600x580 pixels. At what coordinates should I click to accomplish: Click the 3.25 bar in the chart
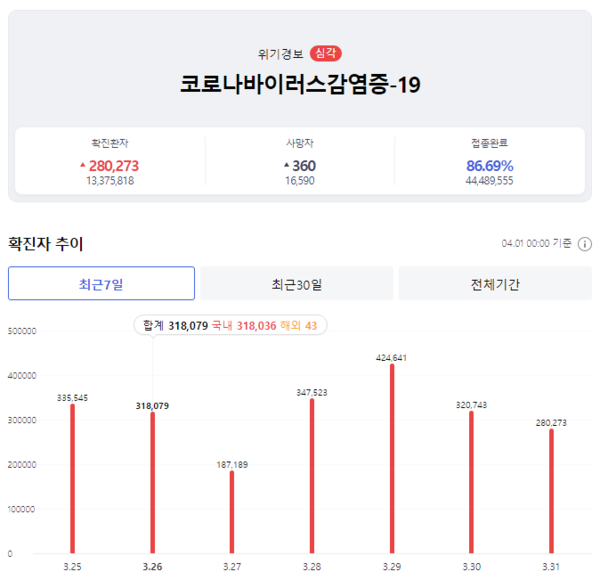pos(73,478)
